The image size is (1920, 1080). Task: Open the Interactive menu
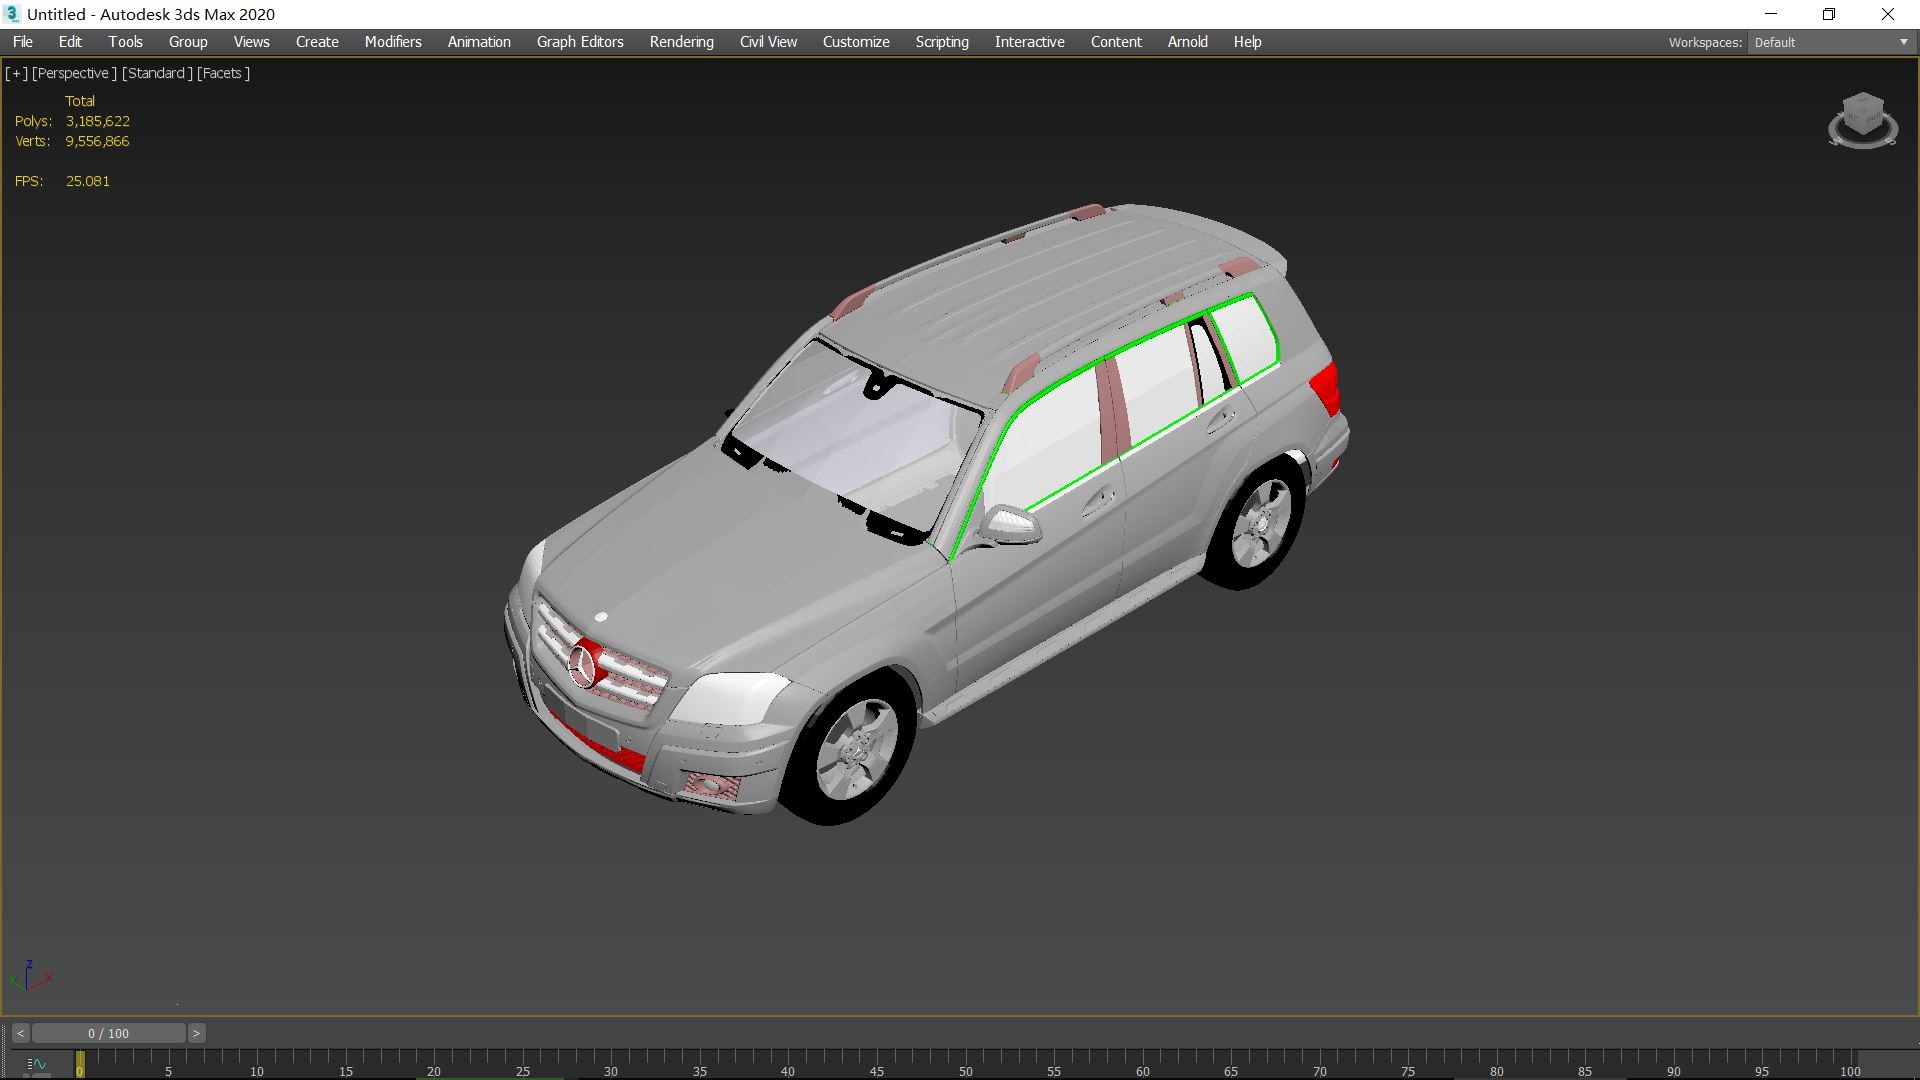click(x=1029, y=42)
